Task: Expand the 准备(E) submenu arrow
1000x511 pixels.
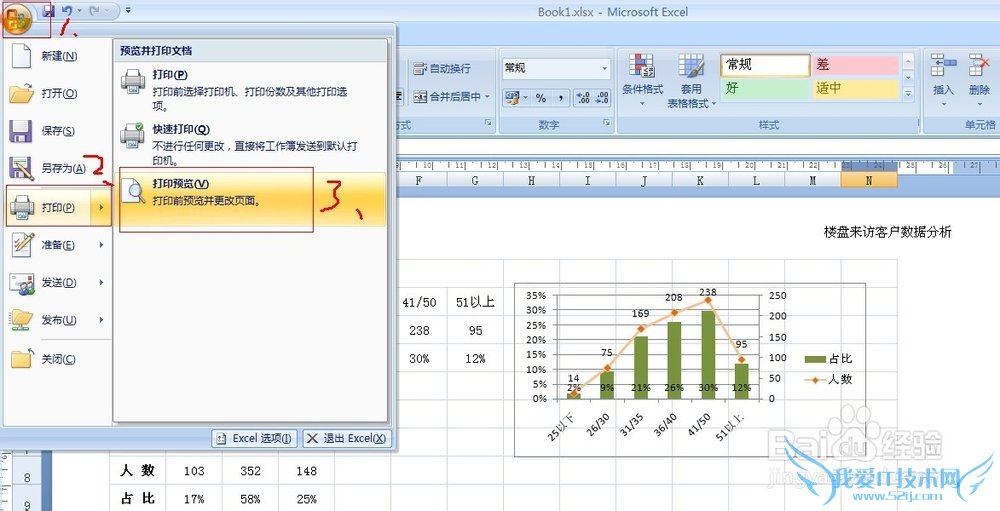Action: click(x=101, y=245)
